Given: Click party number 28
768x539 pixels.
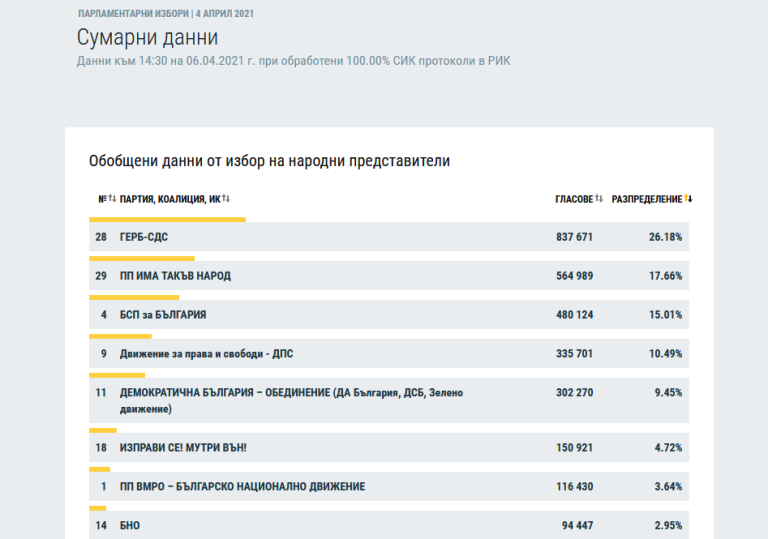Looking at the screenshot, I should [101, 237].
